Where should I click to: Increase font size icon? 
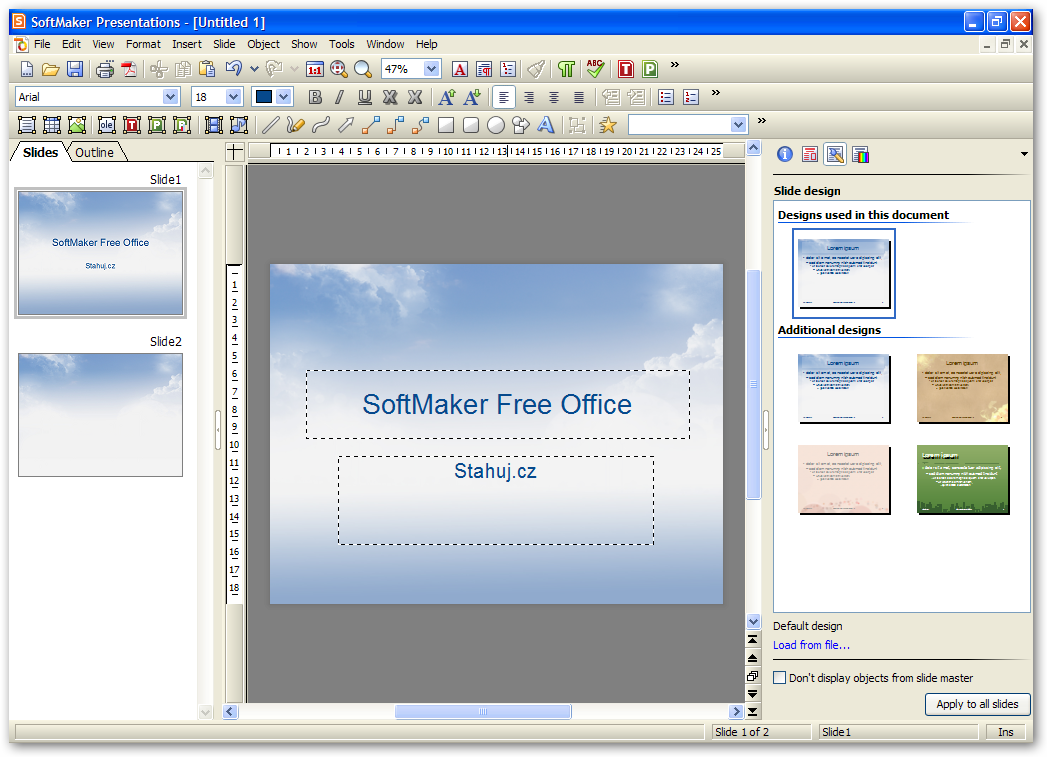tap(447, 97)
